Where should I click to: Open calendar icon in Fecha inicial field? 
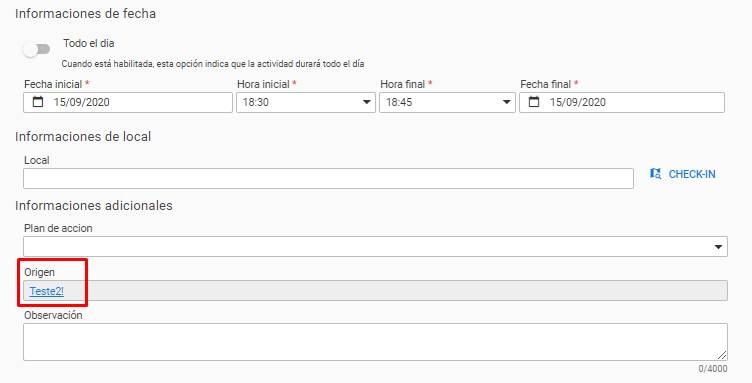pos(38,102)
